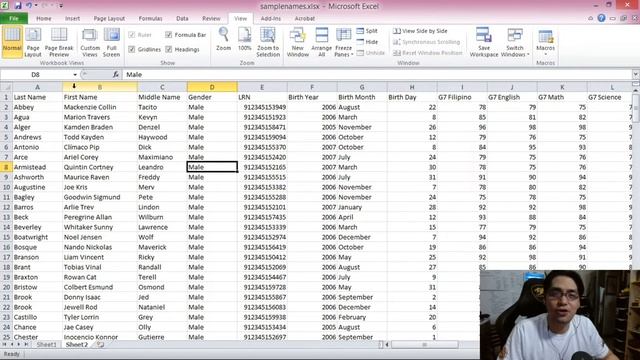This screenshot has height=360, width=640.
Task: Switch to the Home tab
Action: pyautogui.click(x=44, y=18)
